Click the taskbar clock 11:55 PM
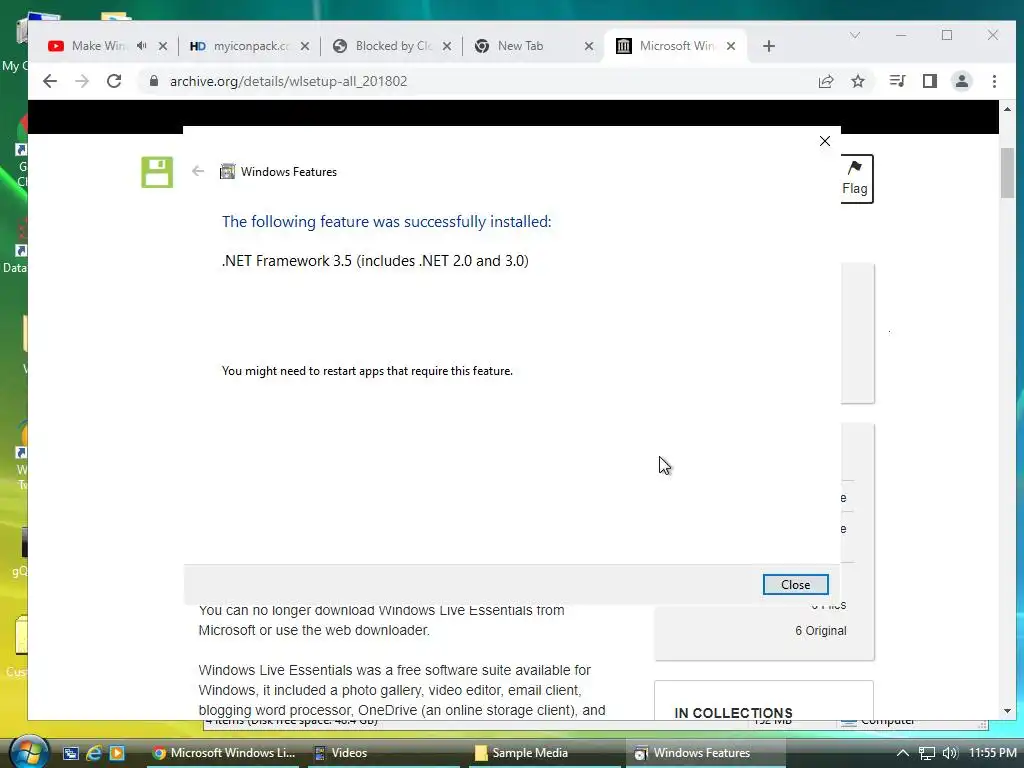 tap(993, 753)
